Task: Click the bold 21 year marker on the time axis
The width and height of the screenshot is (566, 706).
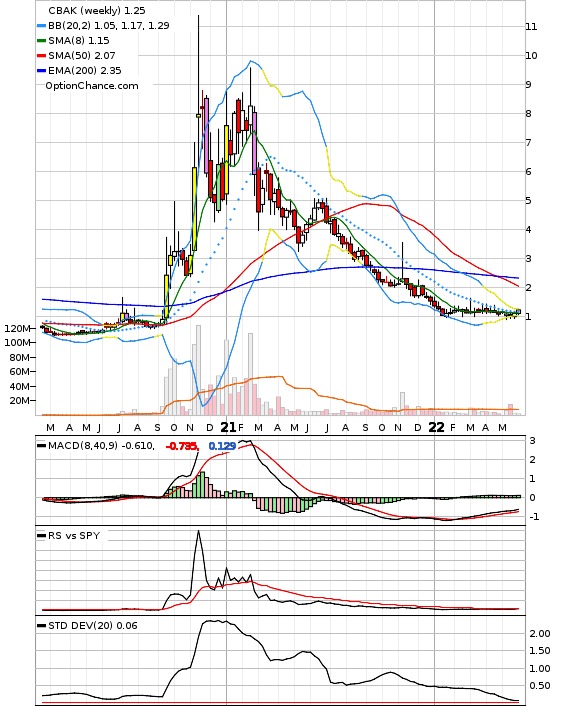Action: [228, 427]
